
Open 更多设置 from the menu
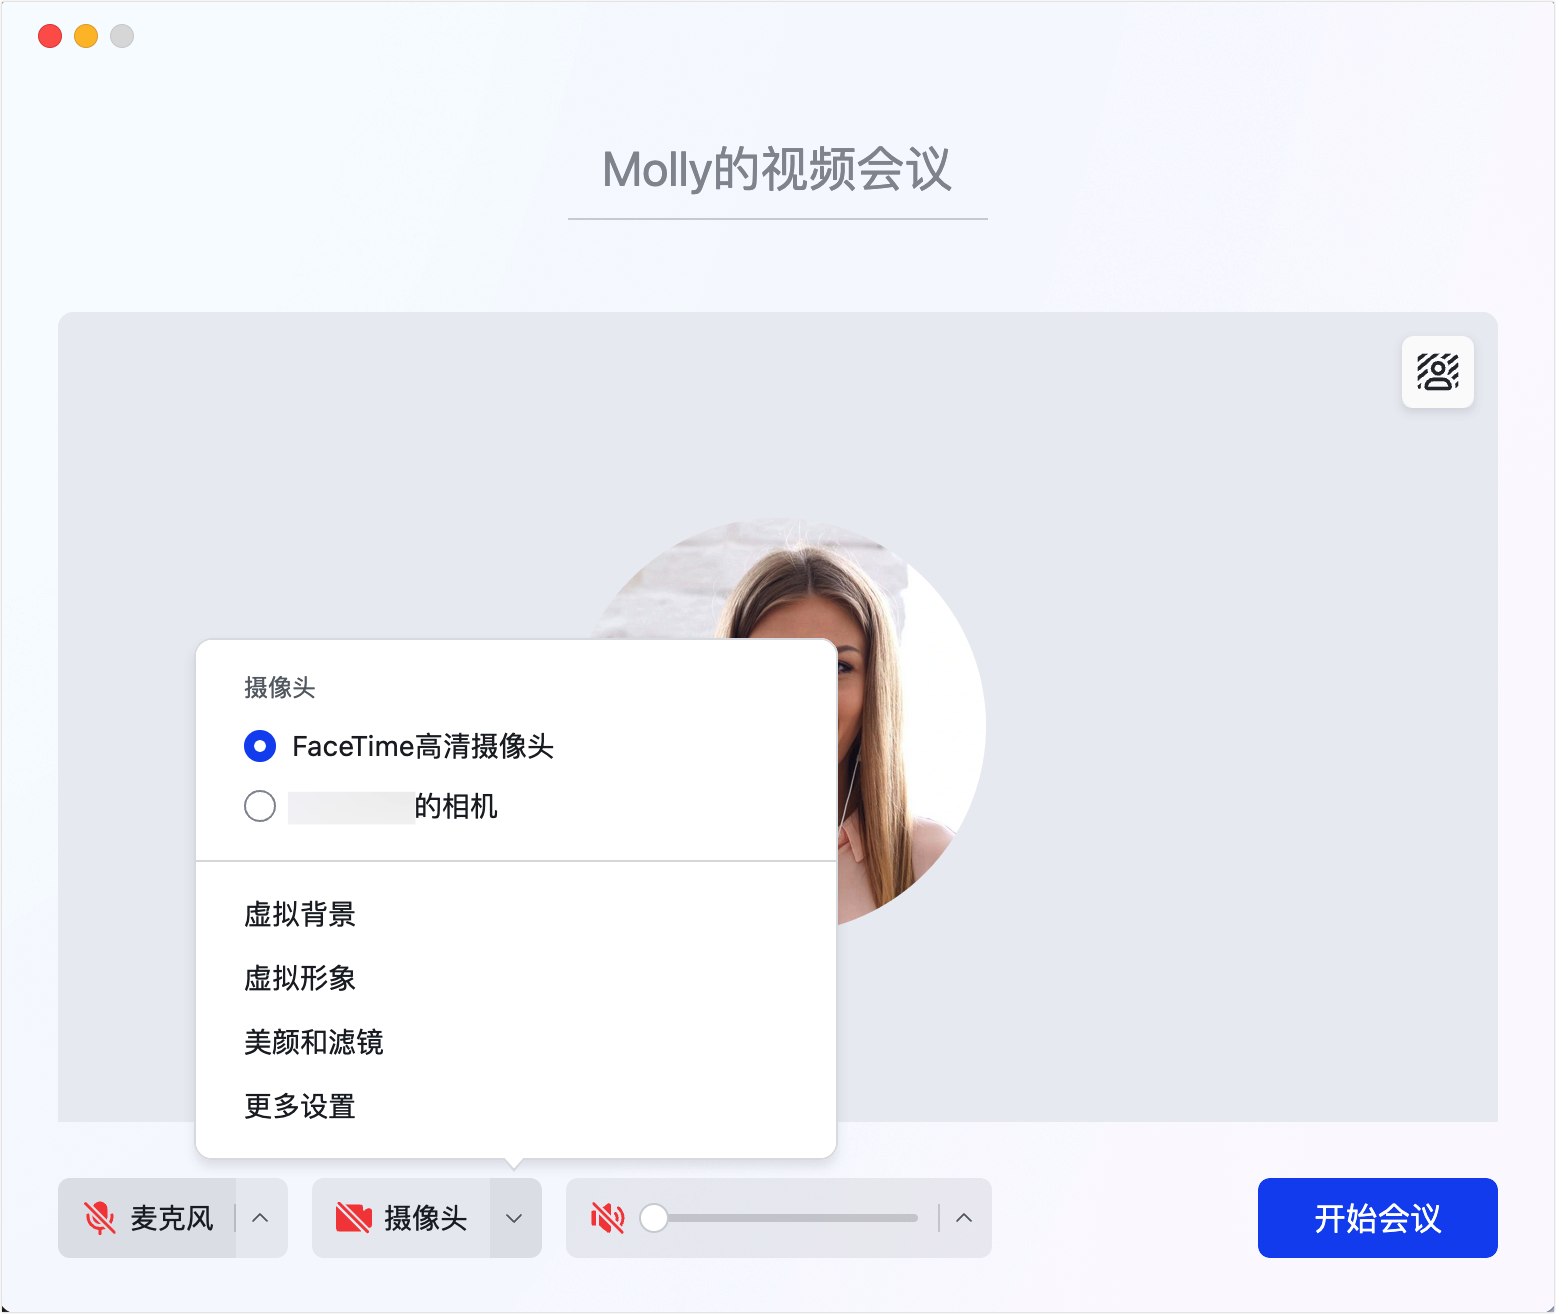pos(298,1106)
